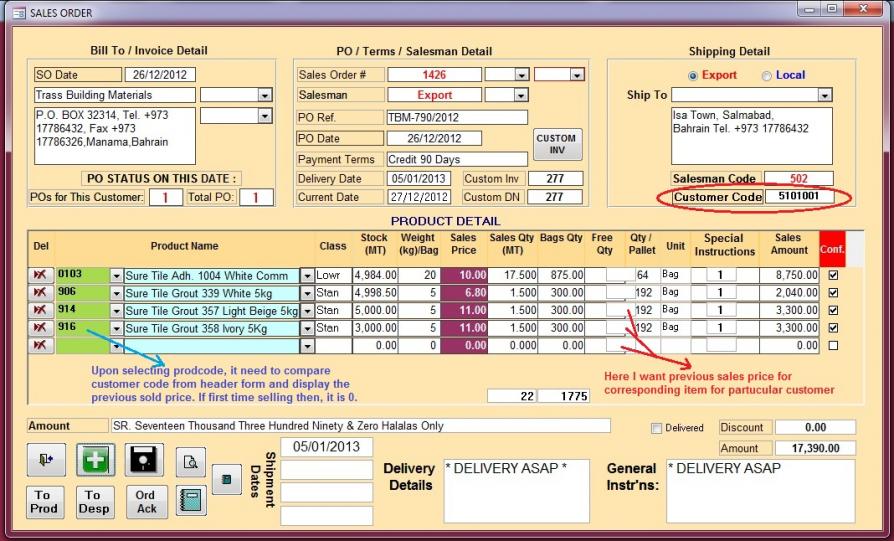Open product name dropdown on empty row
This screenshot has height=541, width=894.
click(307, 346)
